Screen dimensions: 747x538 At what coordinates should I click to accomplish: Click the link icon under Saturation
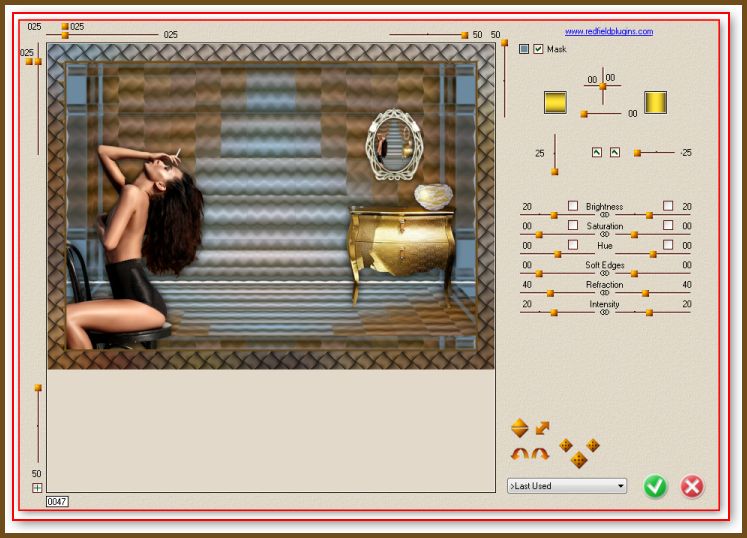coord(605,234)
